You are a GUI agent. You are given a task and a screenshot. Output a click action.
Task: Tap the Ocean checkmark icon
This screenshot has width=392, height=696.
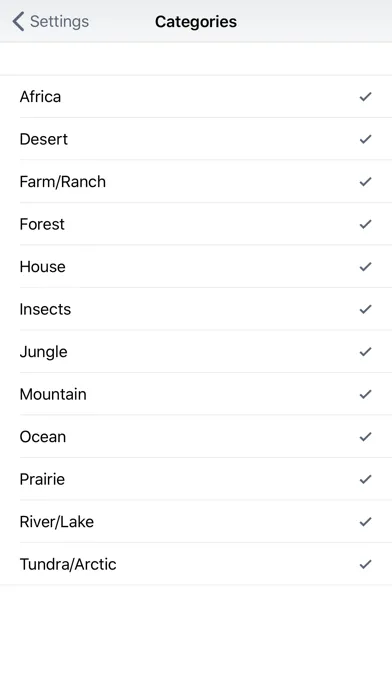click(x=365, y=437)
